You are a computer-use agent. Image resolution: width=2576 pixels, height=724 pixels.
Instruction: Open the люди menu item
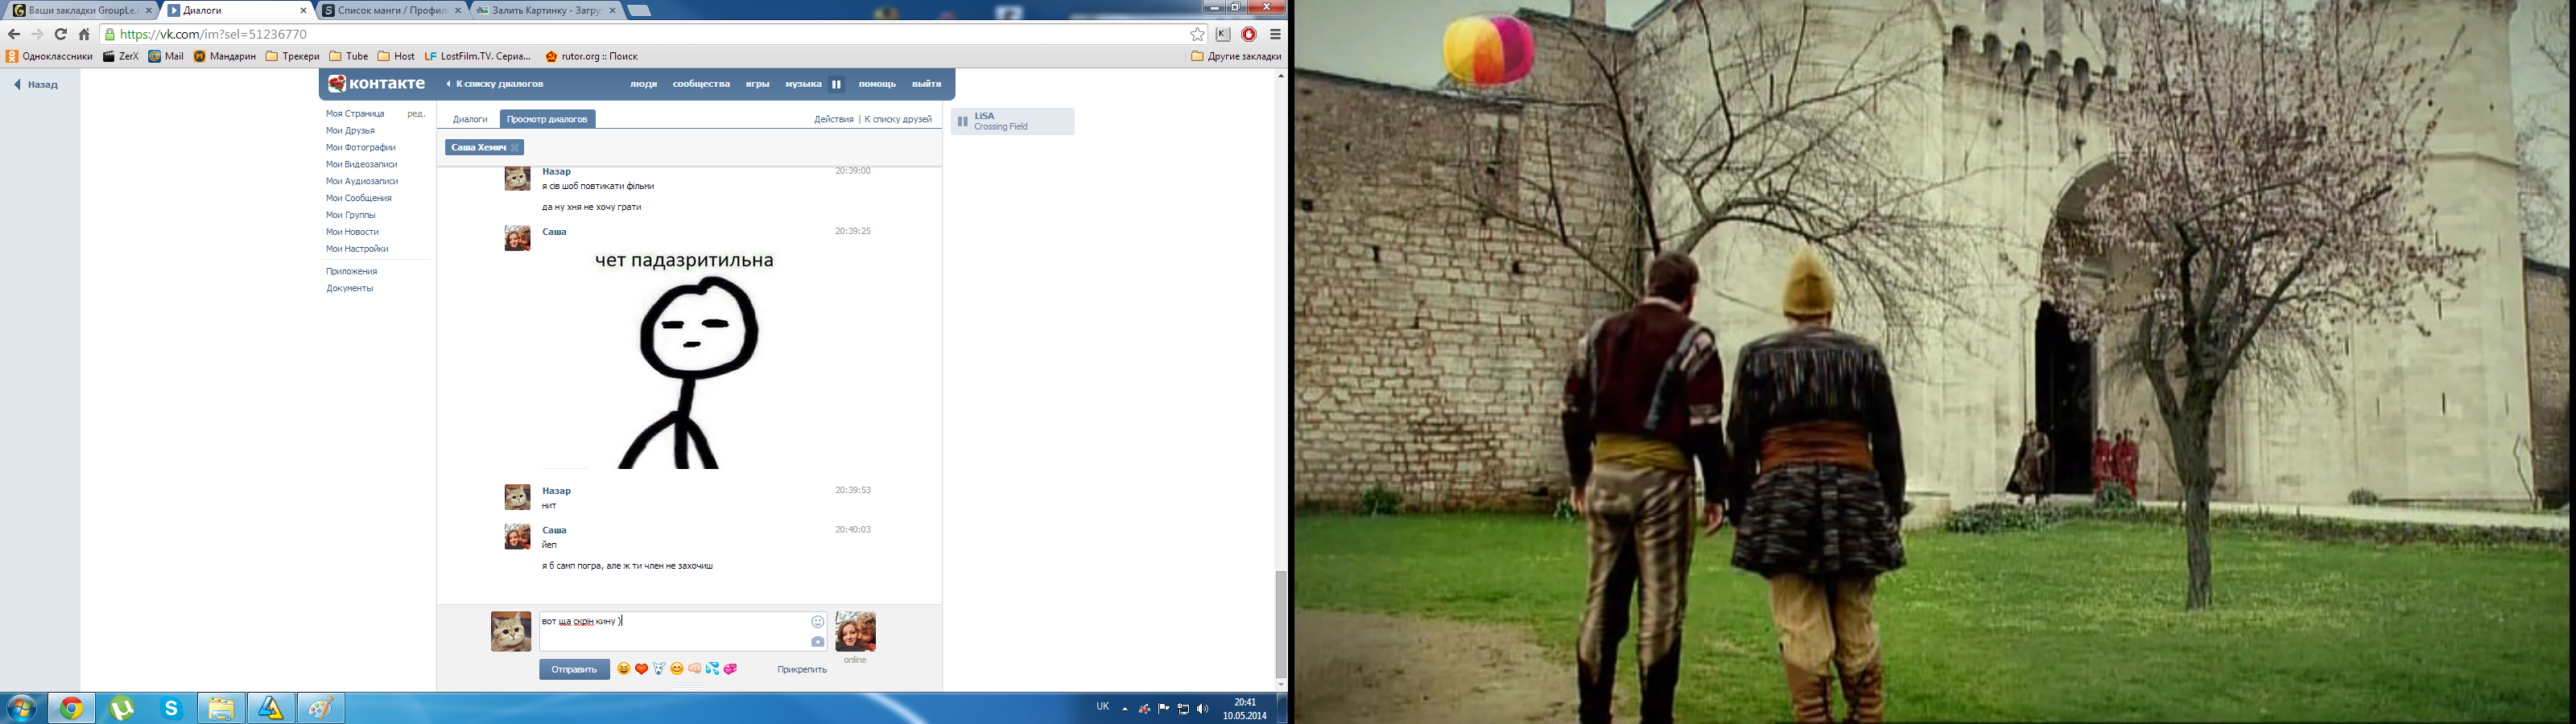click(x=644, y=84)
